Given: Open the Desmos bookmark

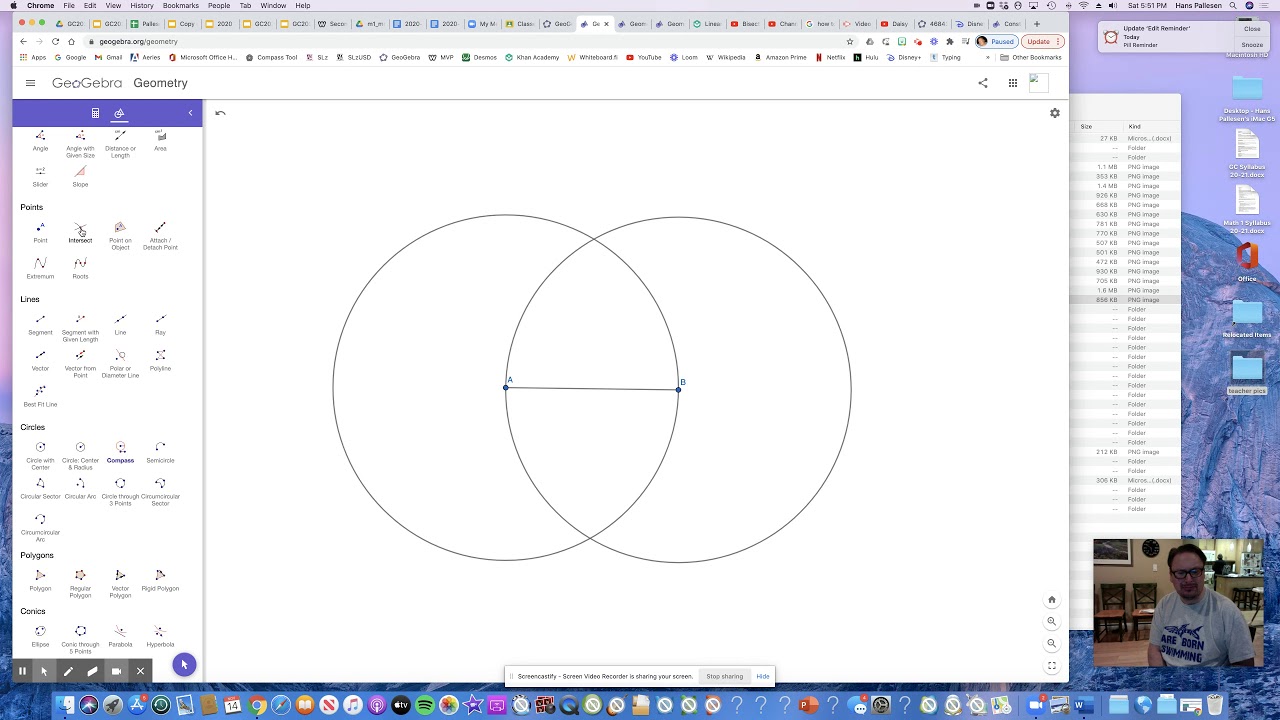Looking at the screenshot, I should pyautogui.click(x=479, y=58).
